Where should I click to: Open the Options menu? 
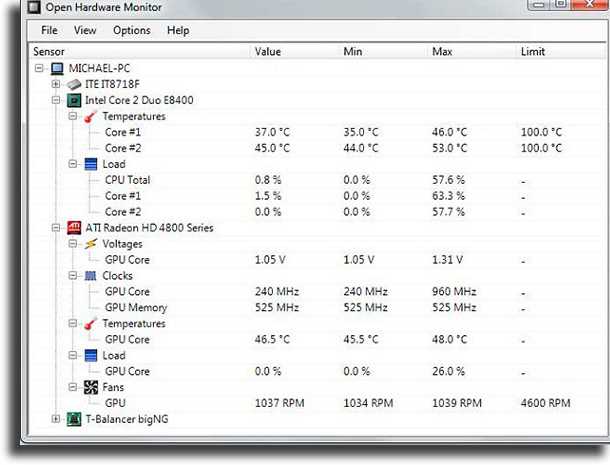click(132, 30)
